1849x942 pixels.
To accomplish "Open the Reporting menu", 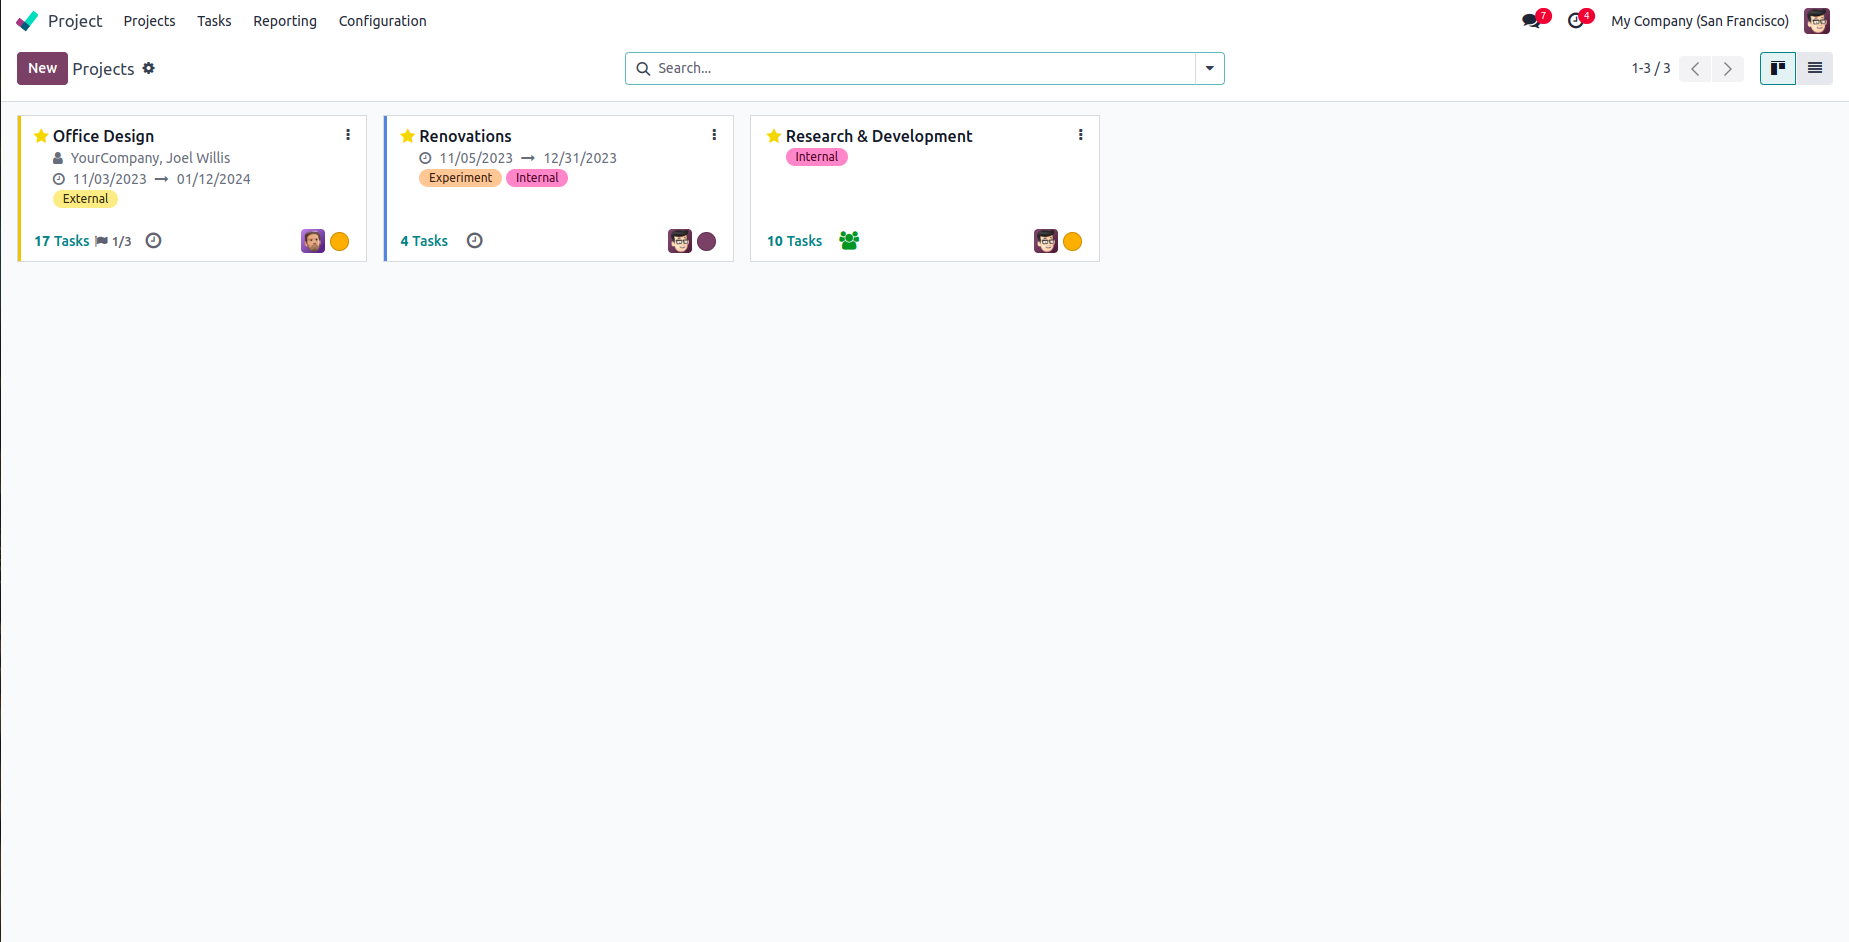I will pos(285,21).
